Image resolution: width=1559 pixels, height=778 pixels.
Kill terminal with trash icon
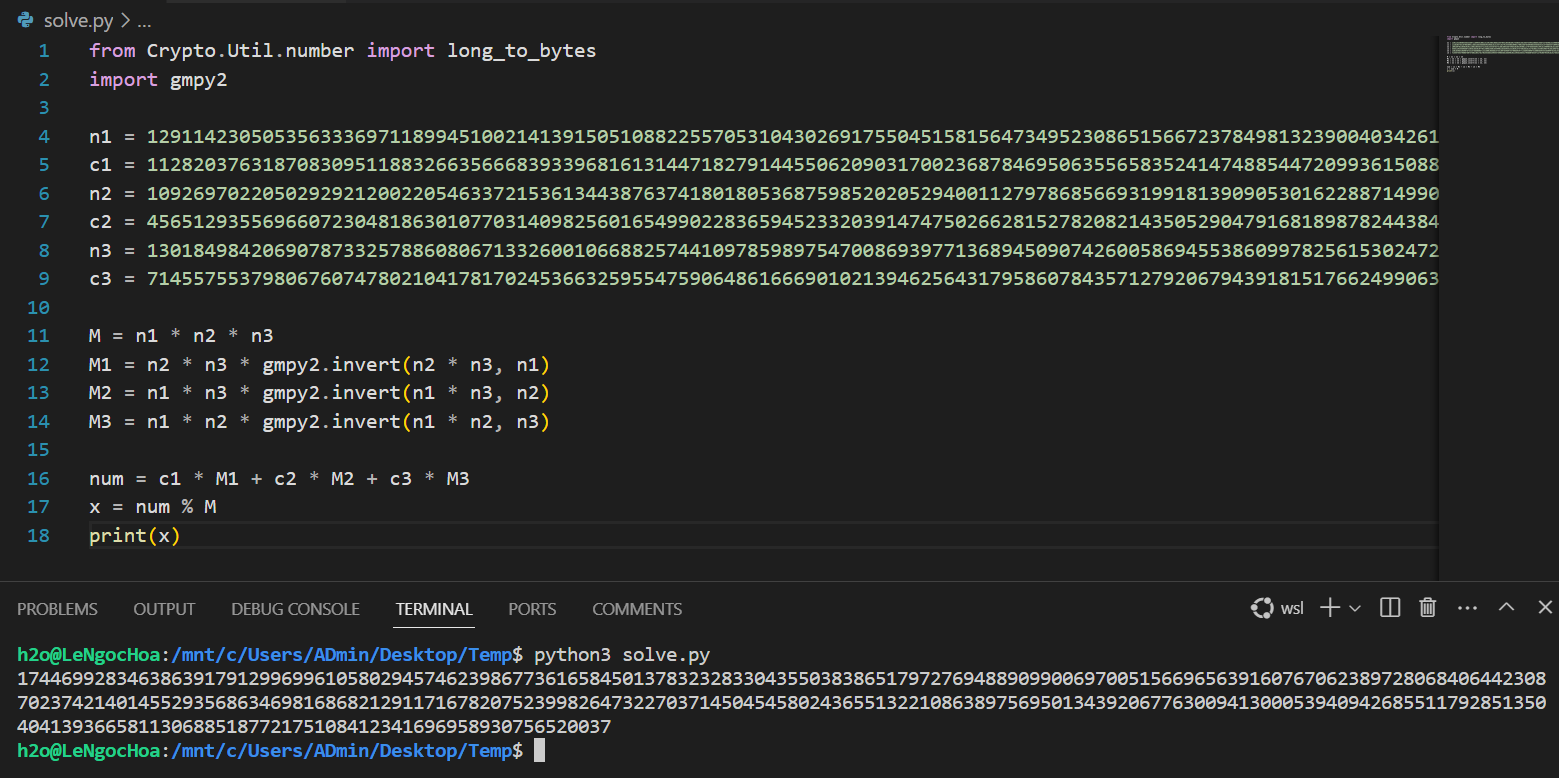pos(1428,608)
